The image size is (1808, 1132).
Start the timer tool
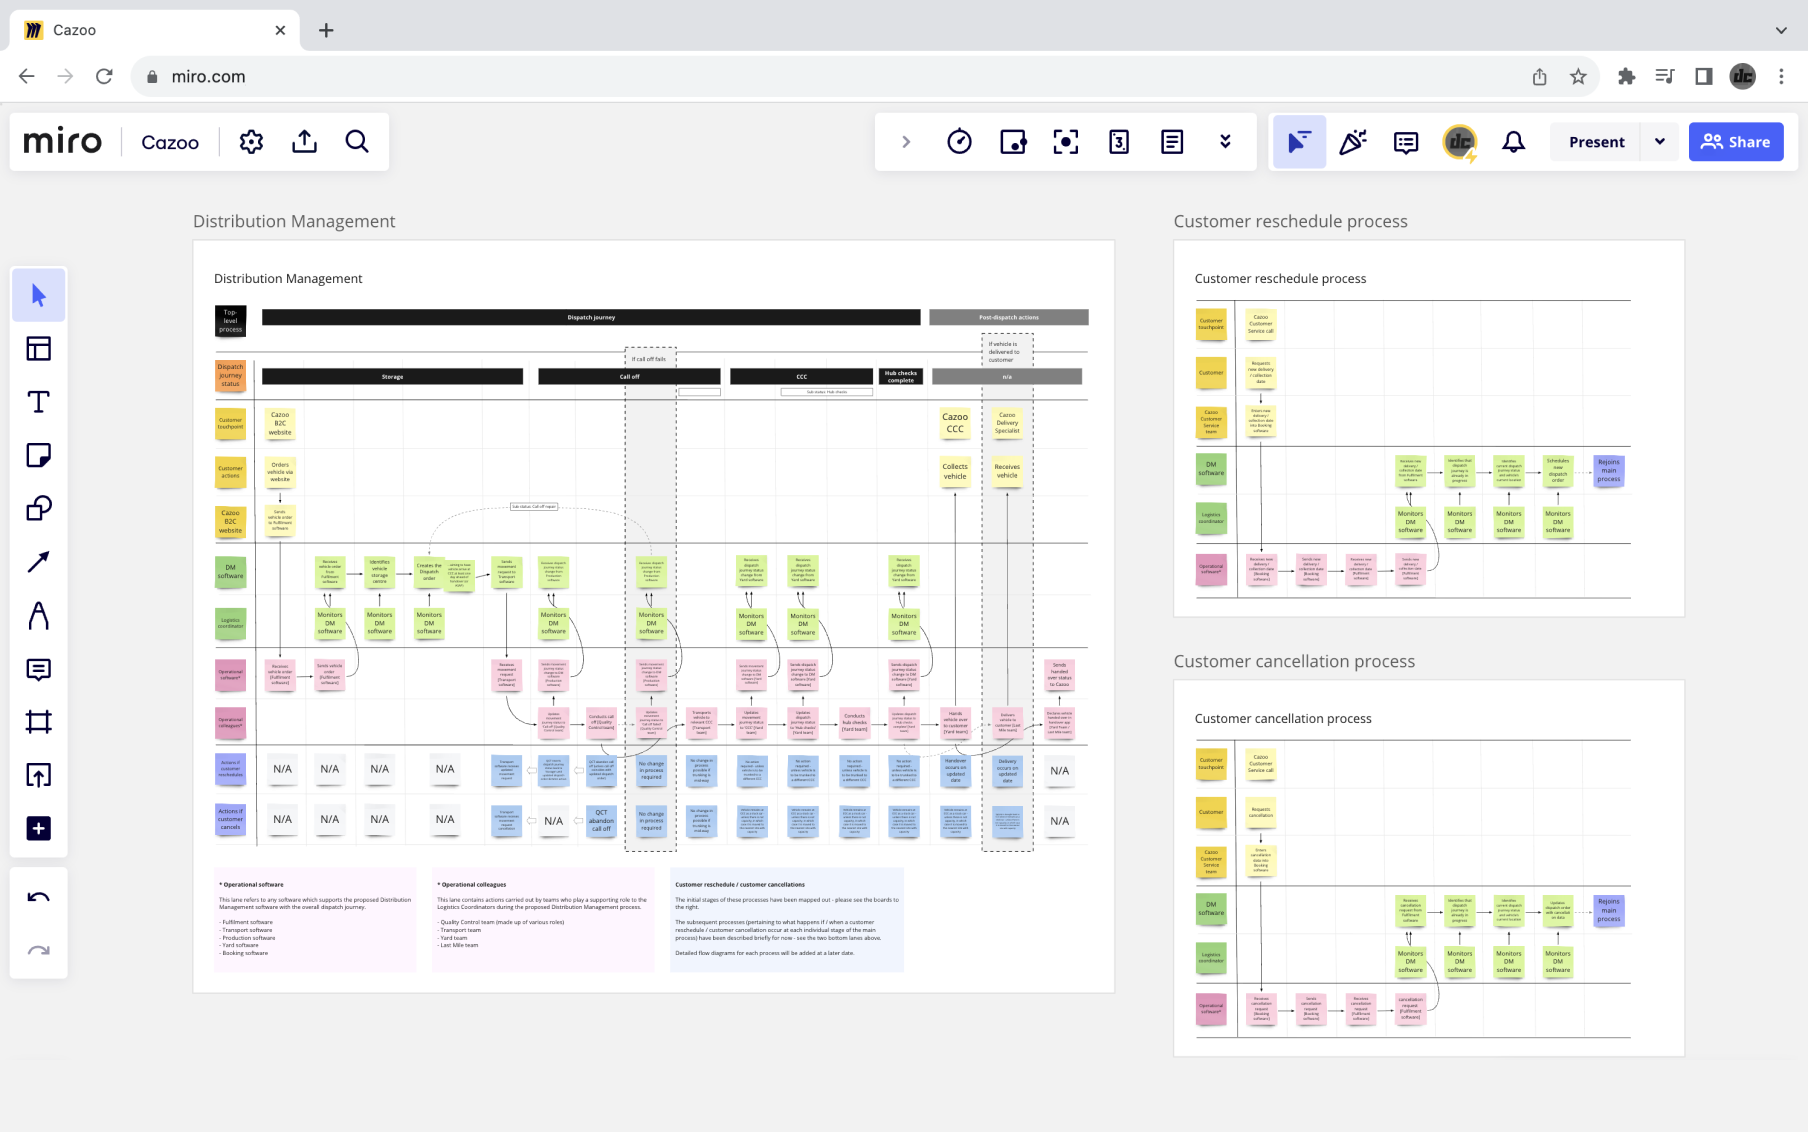click(959, 142)
